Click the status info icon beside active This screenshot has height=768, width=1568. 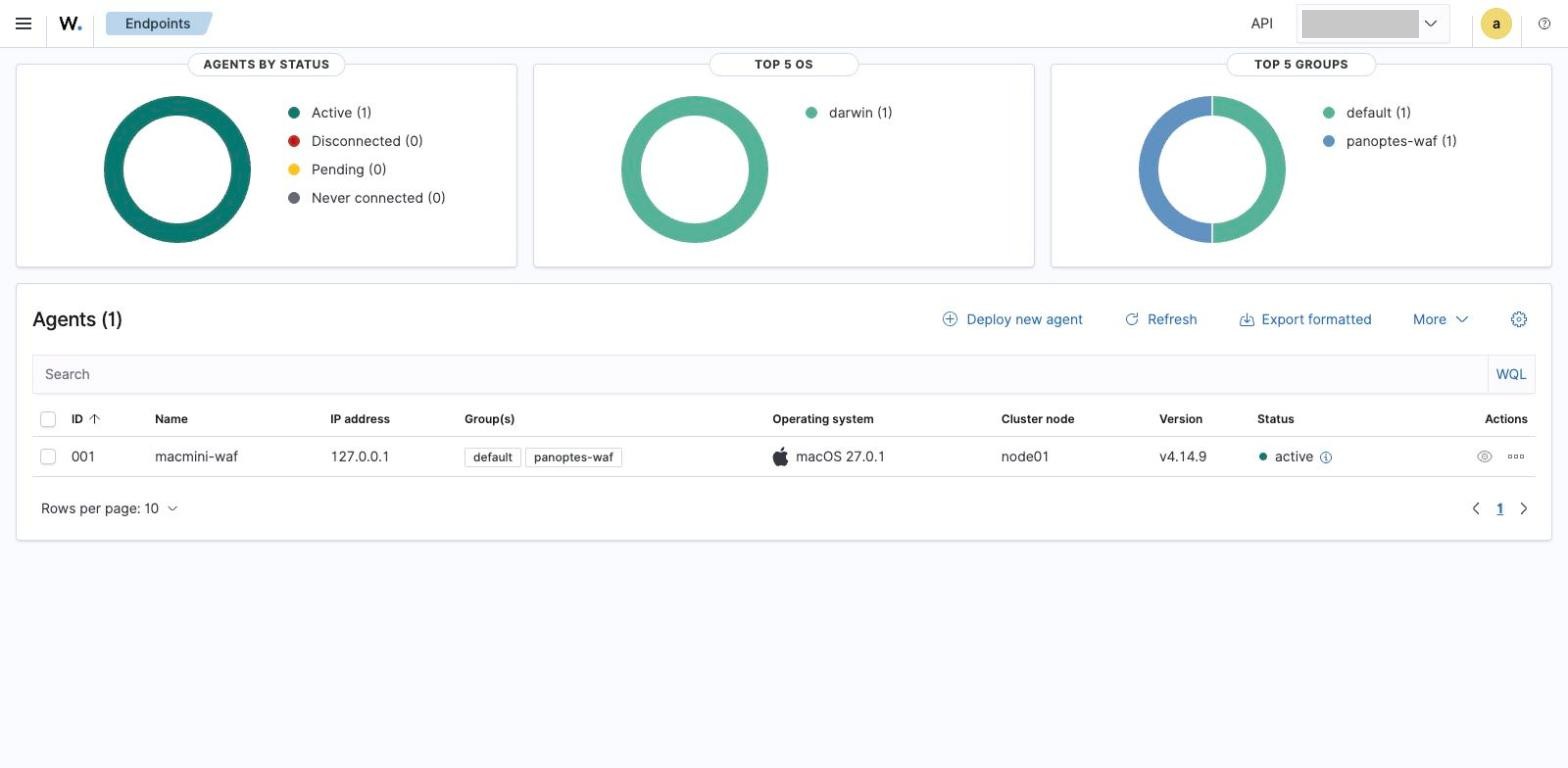tap(1326, 457)
